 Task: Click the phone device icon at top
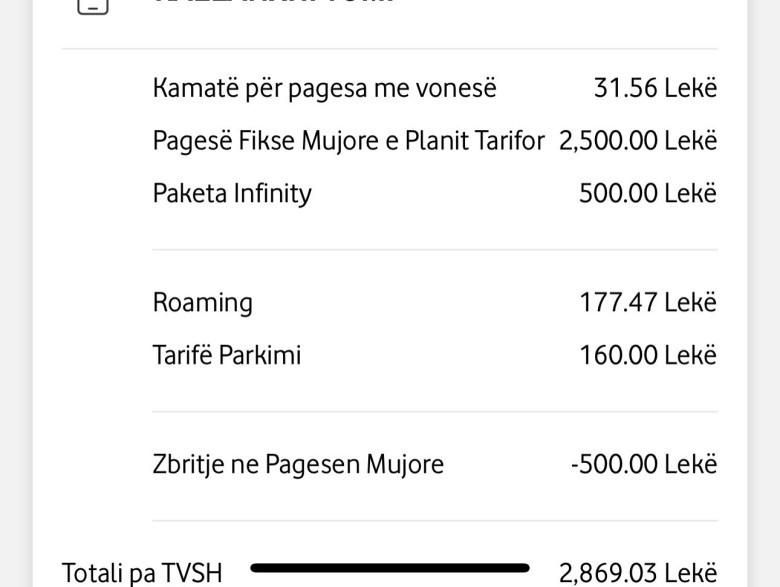93,6
